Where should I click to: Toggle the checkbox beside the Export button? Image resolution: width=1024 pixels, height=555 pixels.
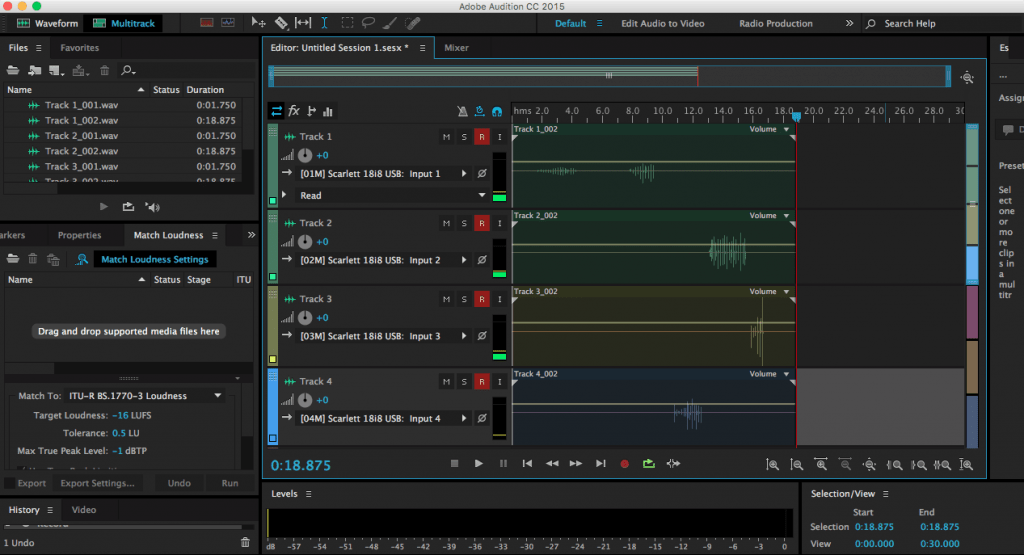(x=10, y=483)
